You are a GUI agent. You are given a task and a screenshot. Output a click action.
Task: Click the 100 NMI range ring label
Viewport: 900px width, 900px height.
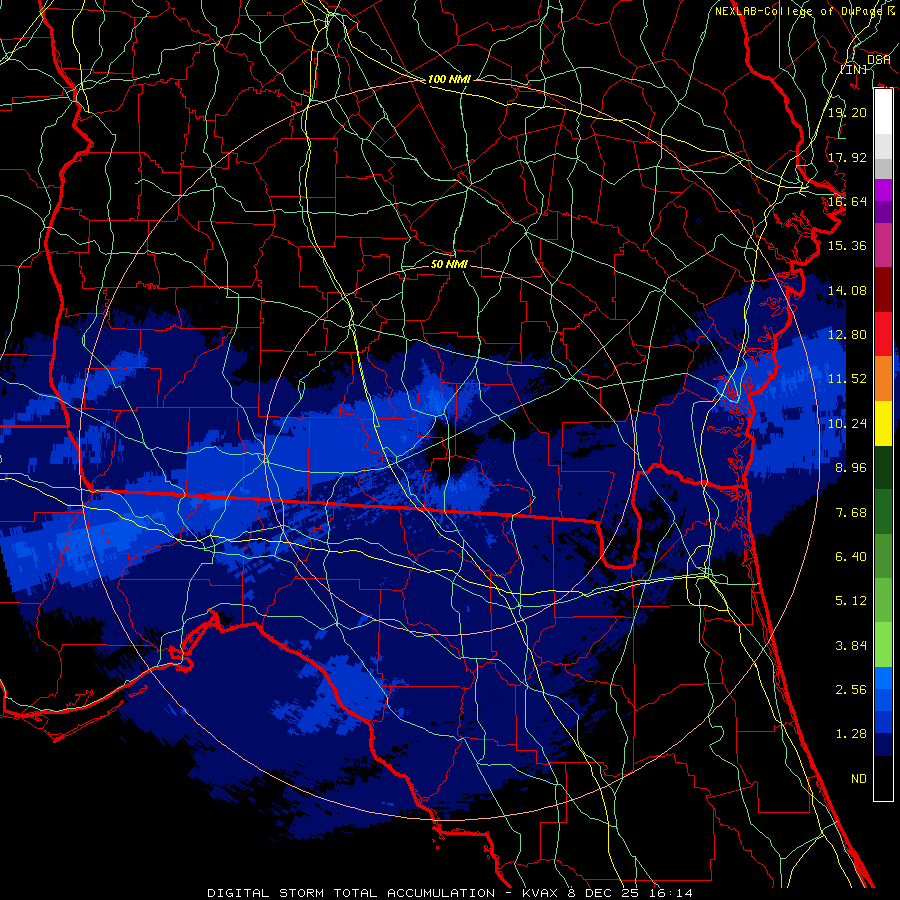point(449,79)
